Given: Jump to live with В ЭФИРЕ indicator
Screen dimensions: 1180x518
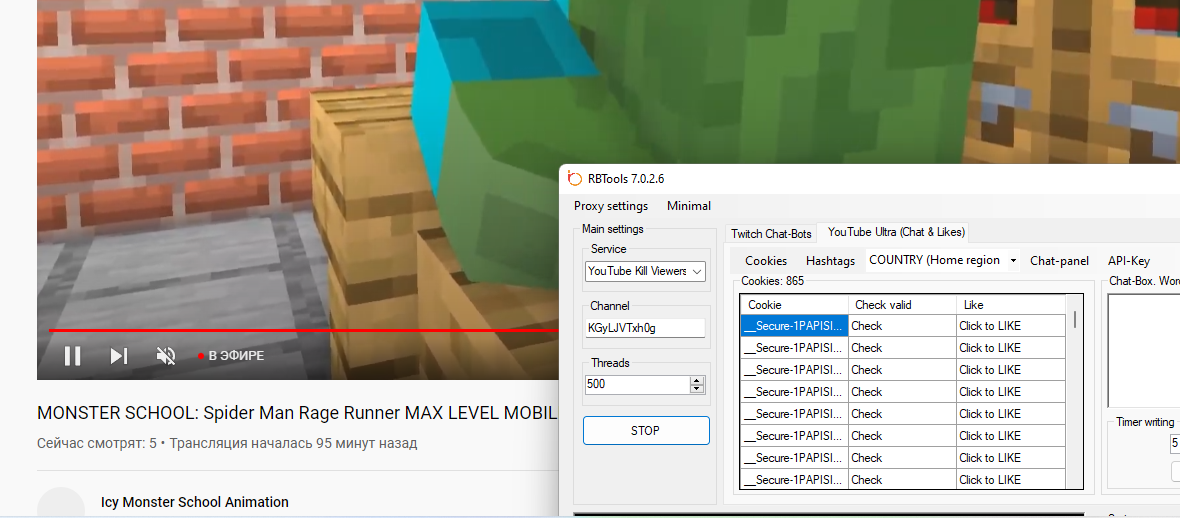Looking at the screenshot, I should click(x=231, y=356).
